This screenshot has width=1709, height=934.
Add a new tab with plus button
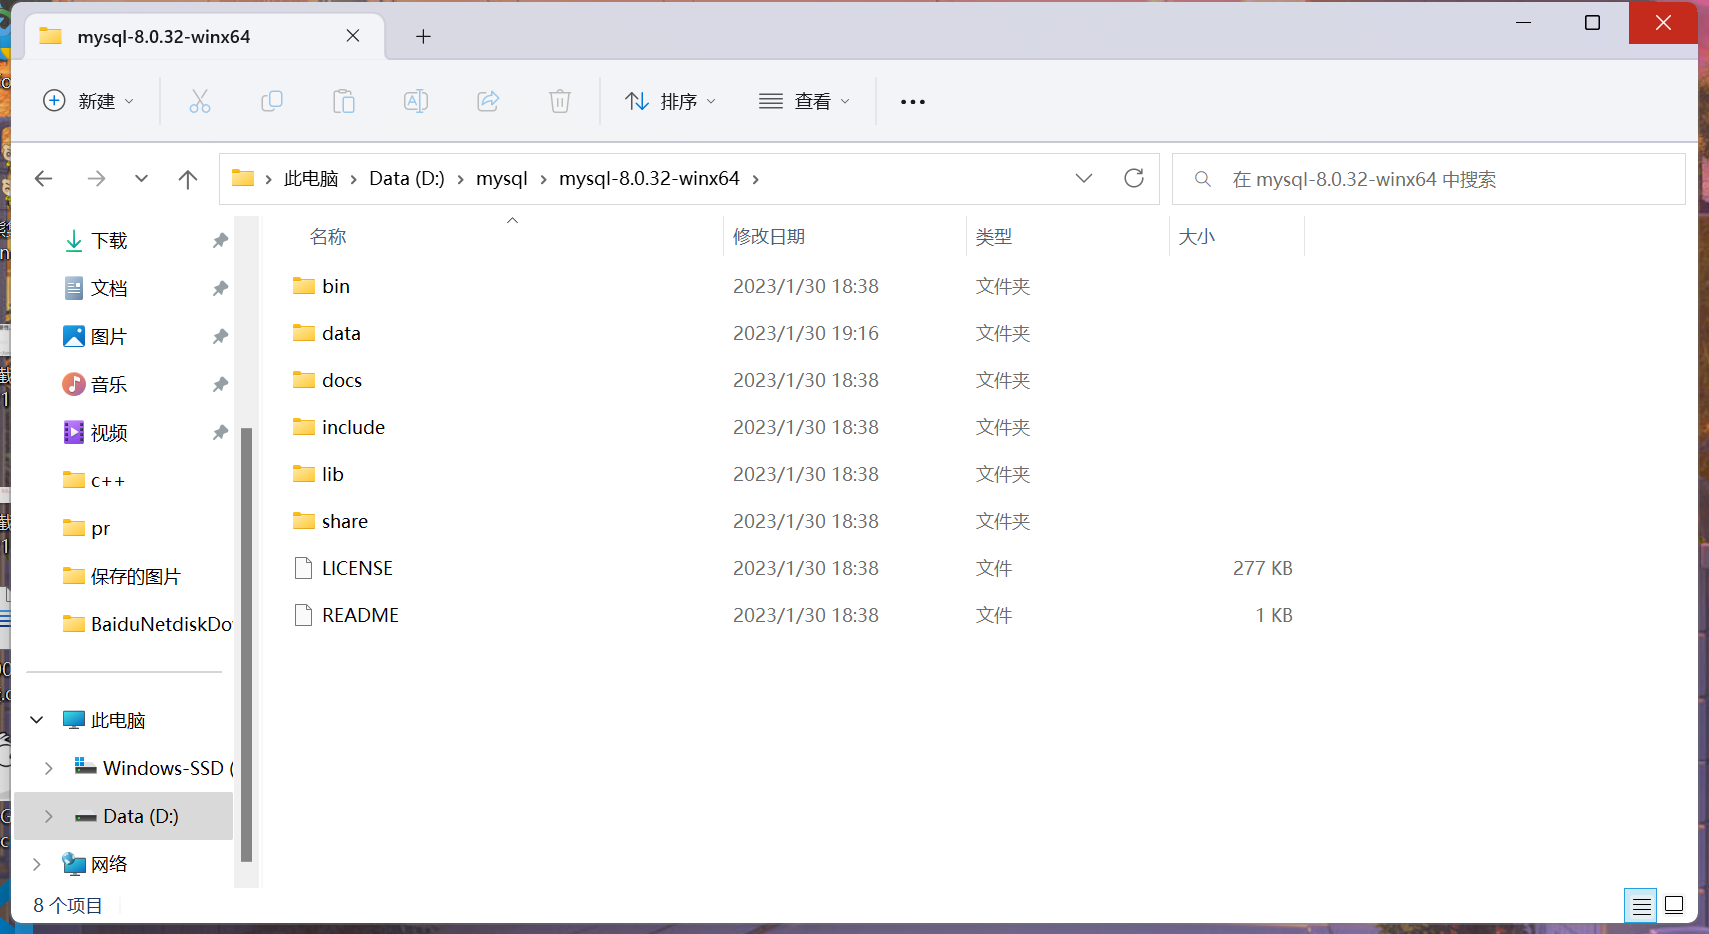tap(423, 36)
